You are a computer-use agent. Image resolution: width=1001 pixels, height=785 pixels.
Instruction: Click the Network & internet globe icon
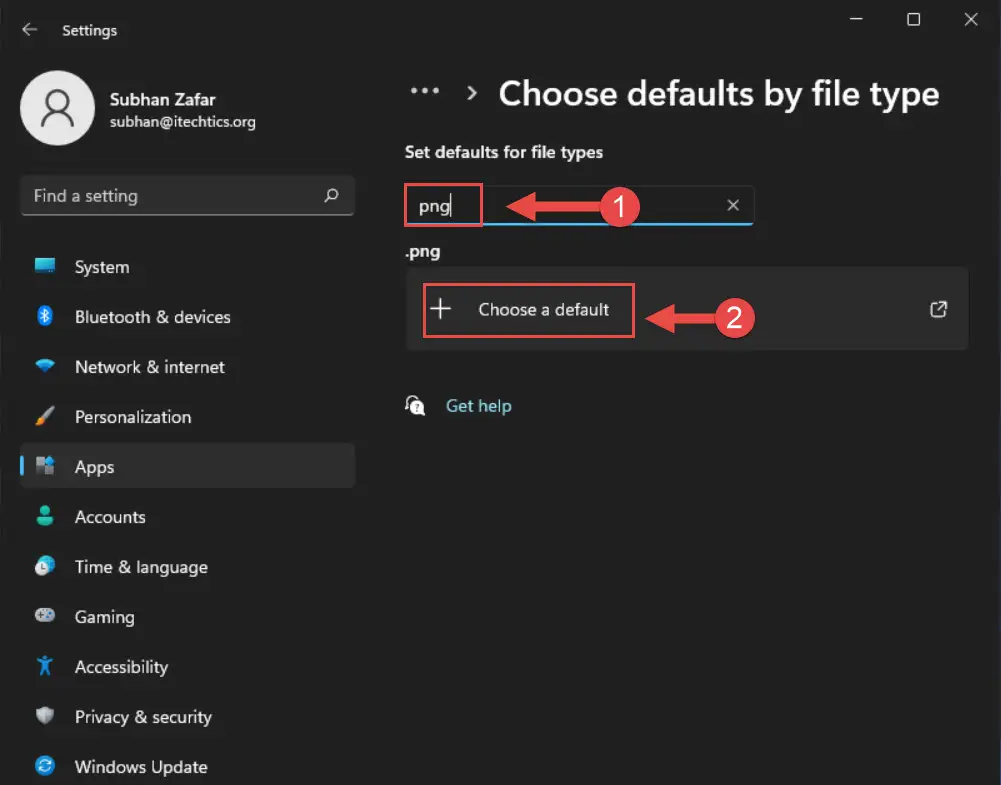pyautogui.click(x=45, y=367)
